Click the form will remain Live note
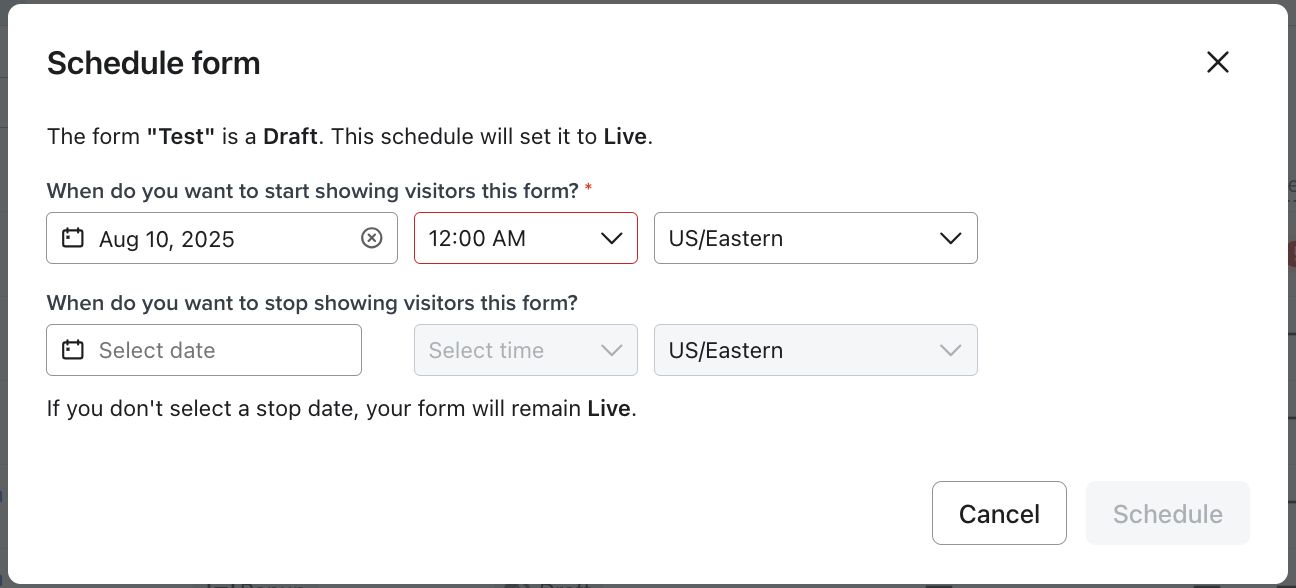 tap(341, 408)
